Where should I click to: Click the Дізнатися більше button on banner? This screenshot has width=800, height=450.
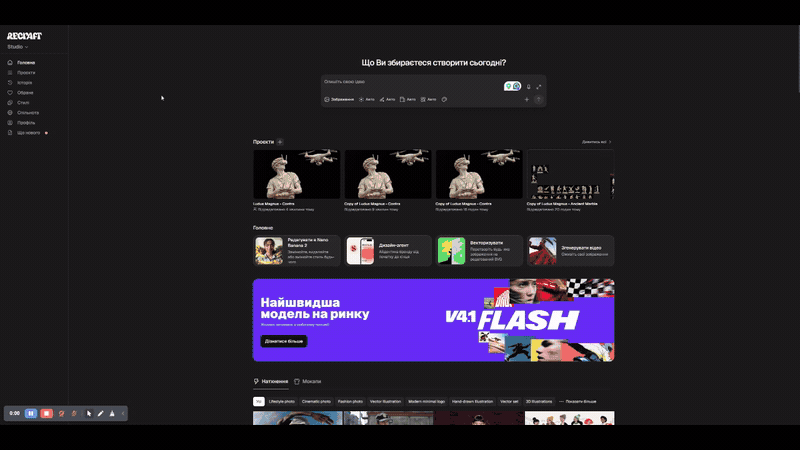tap(284, 341)
